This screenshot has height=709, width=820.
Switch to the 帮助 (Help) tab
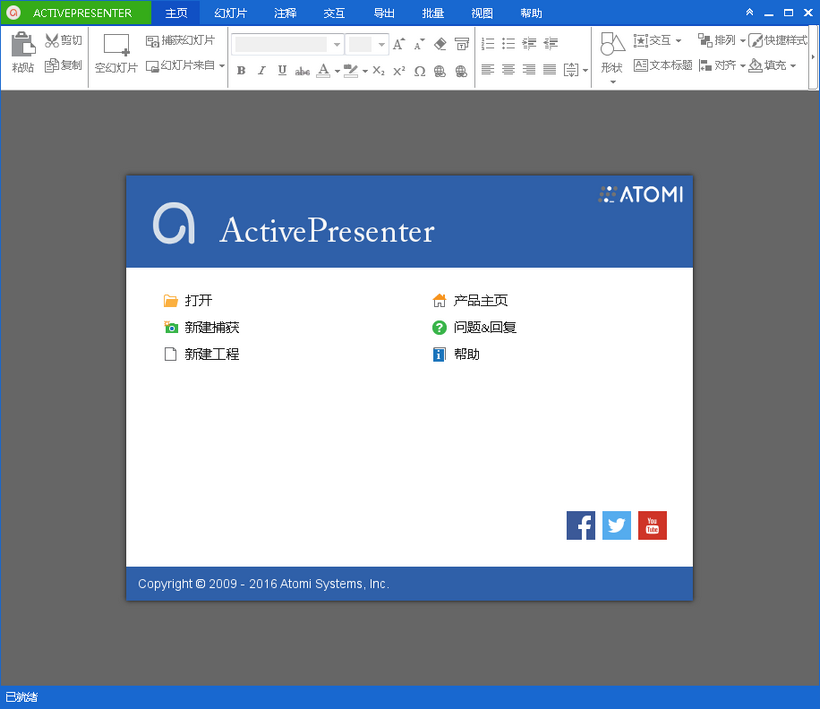(531, 13)
